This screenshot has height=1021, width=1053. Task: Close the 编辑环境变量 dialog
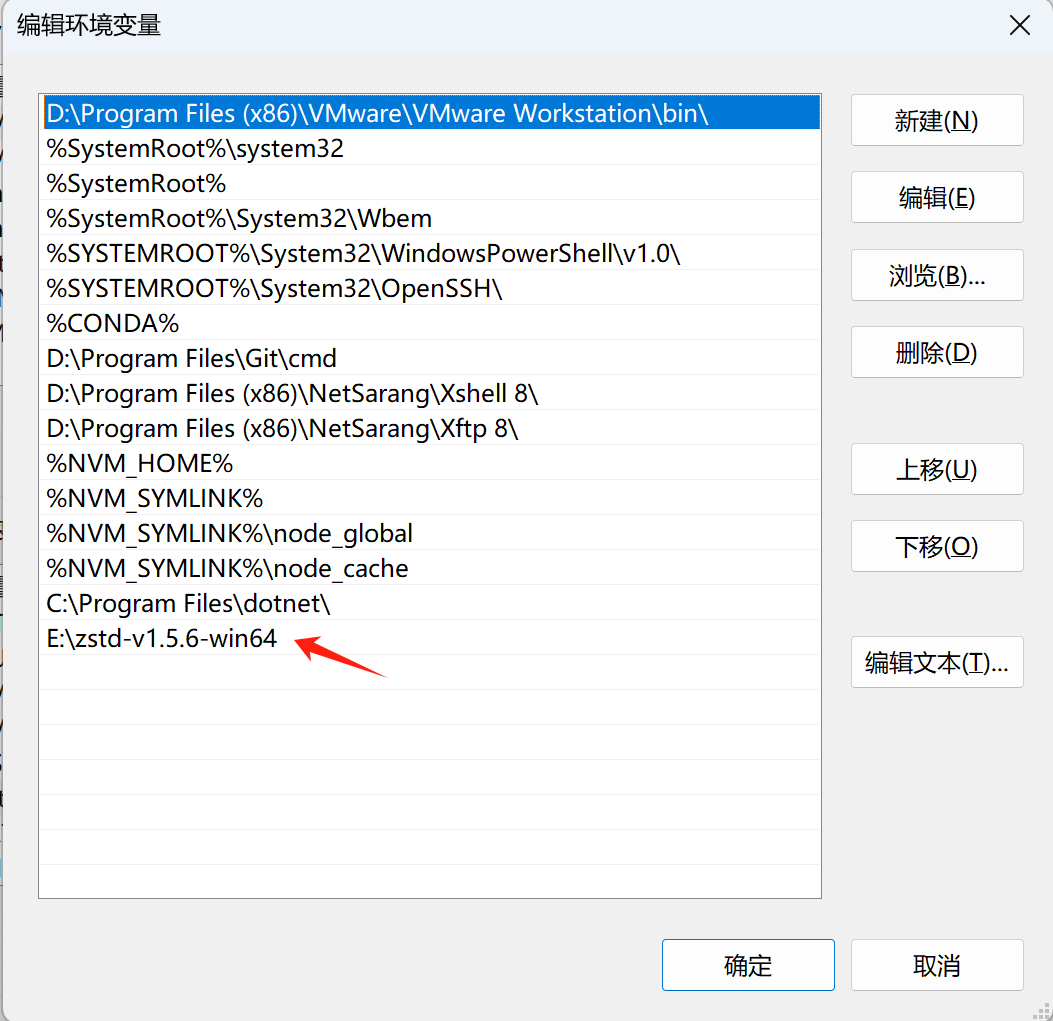click(x=1019, y=26)
